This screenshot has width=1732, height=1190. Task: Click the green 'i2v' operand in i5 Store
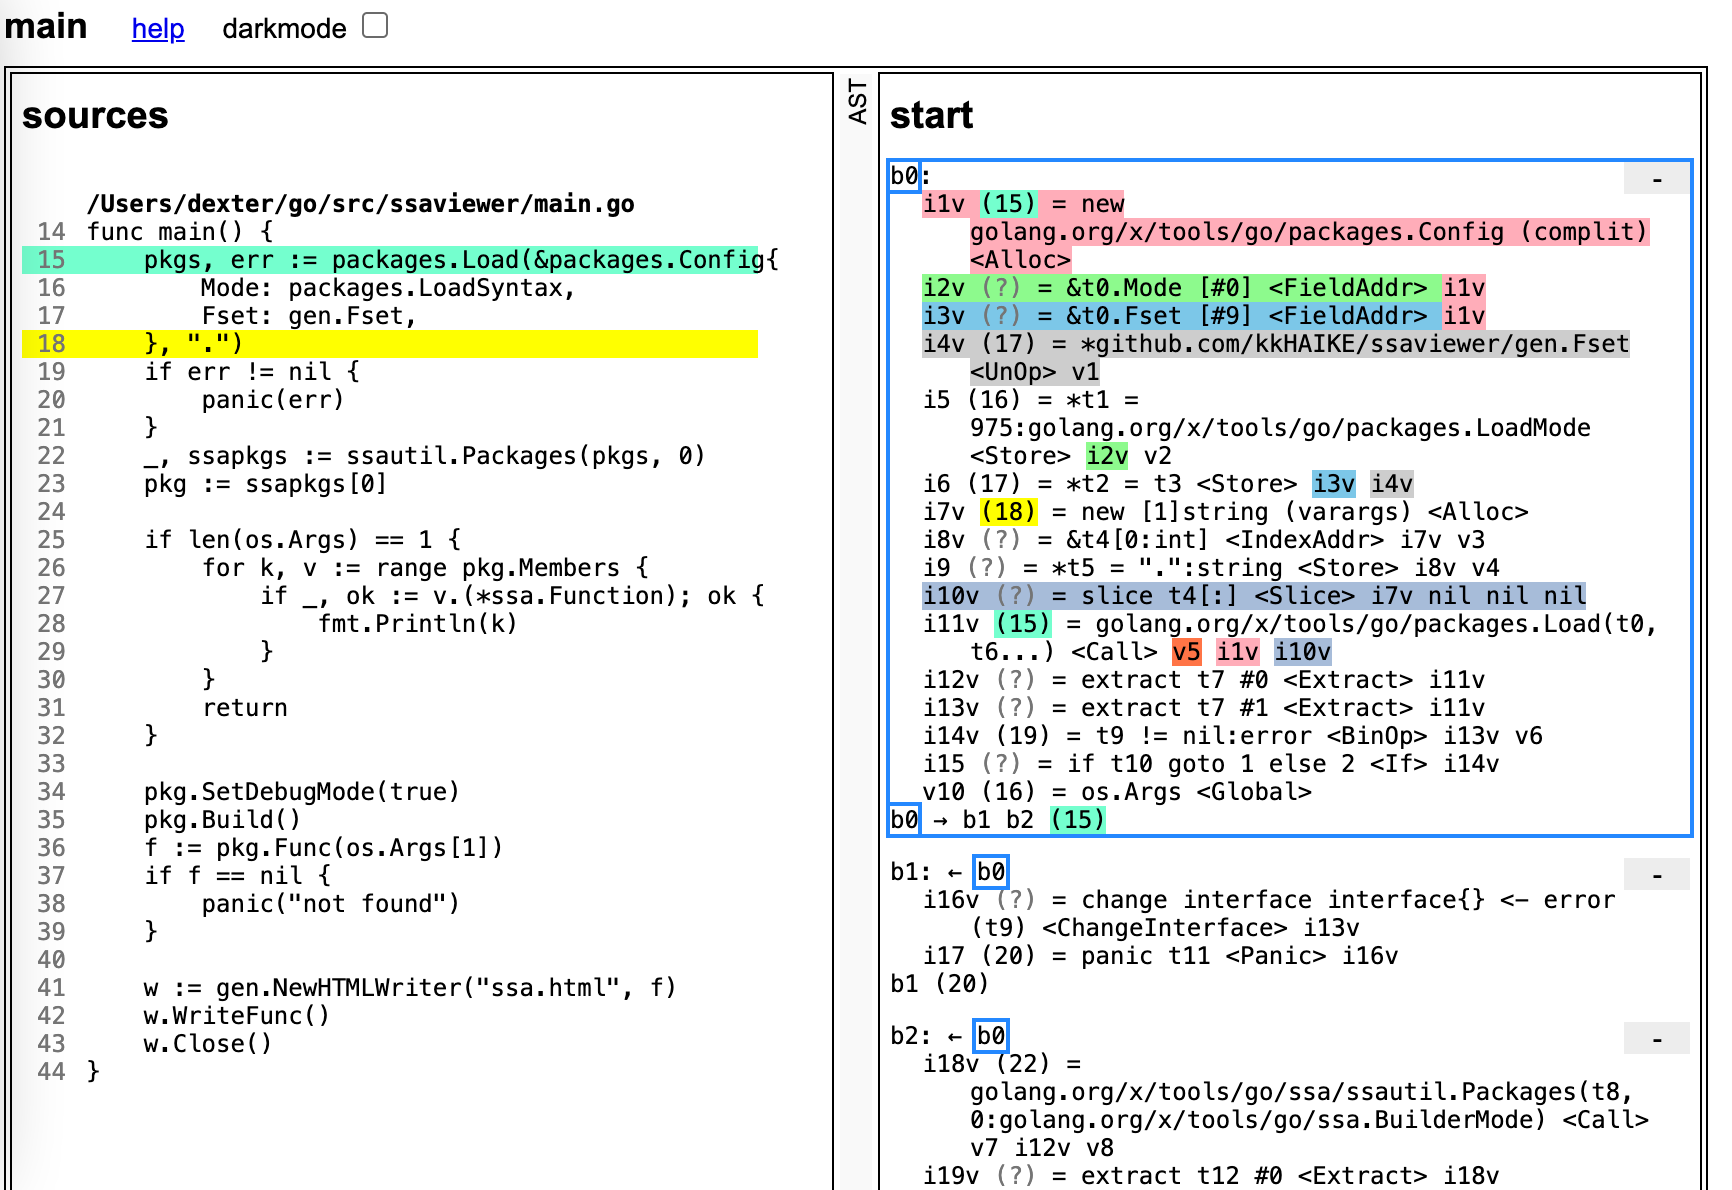click(1107, 456)
